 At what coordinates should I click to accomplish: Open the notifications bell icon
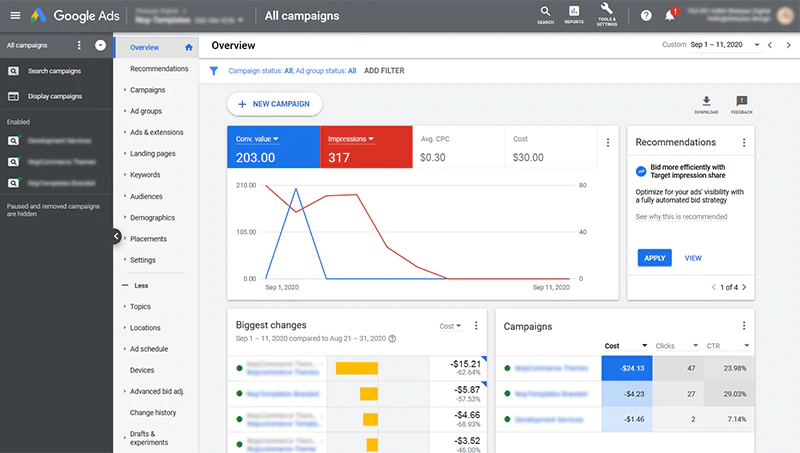670,16
